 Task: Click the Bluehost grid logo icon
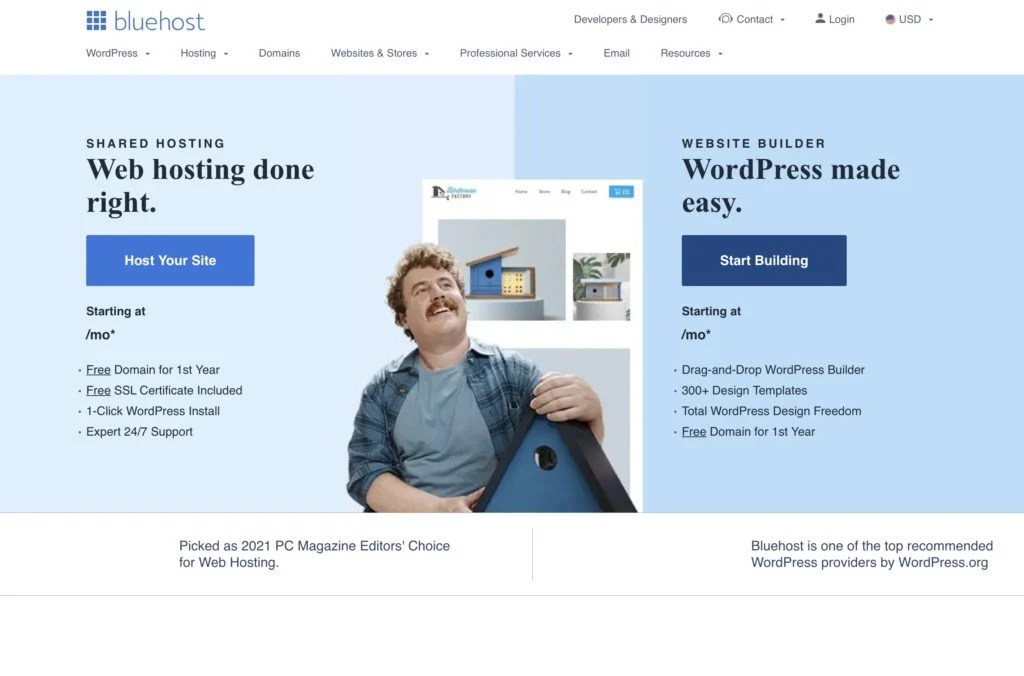coord(96,20)
